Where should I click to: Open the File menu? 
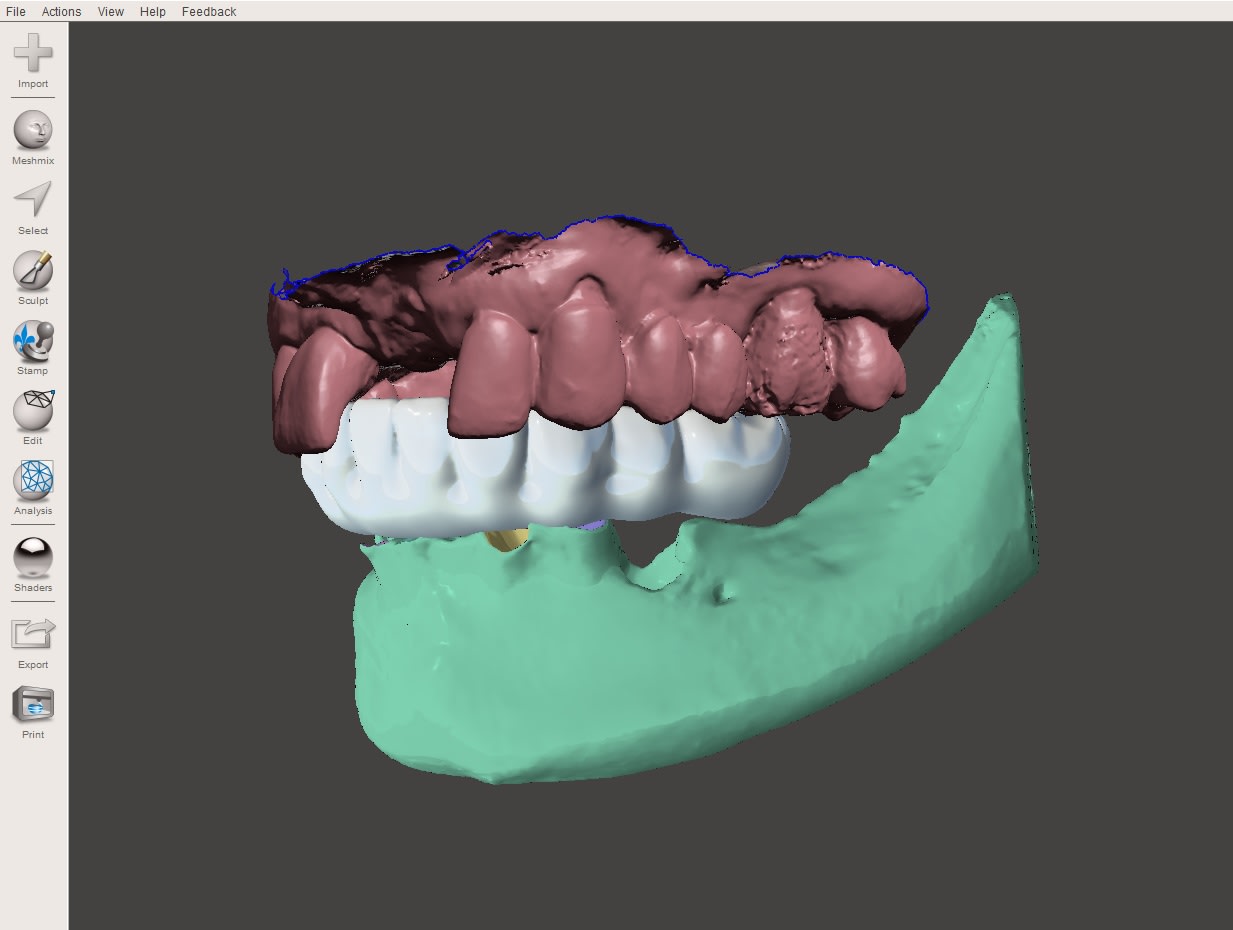click(15, 11)
